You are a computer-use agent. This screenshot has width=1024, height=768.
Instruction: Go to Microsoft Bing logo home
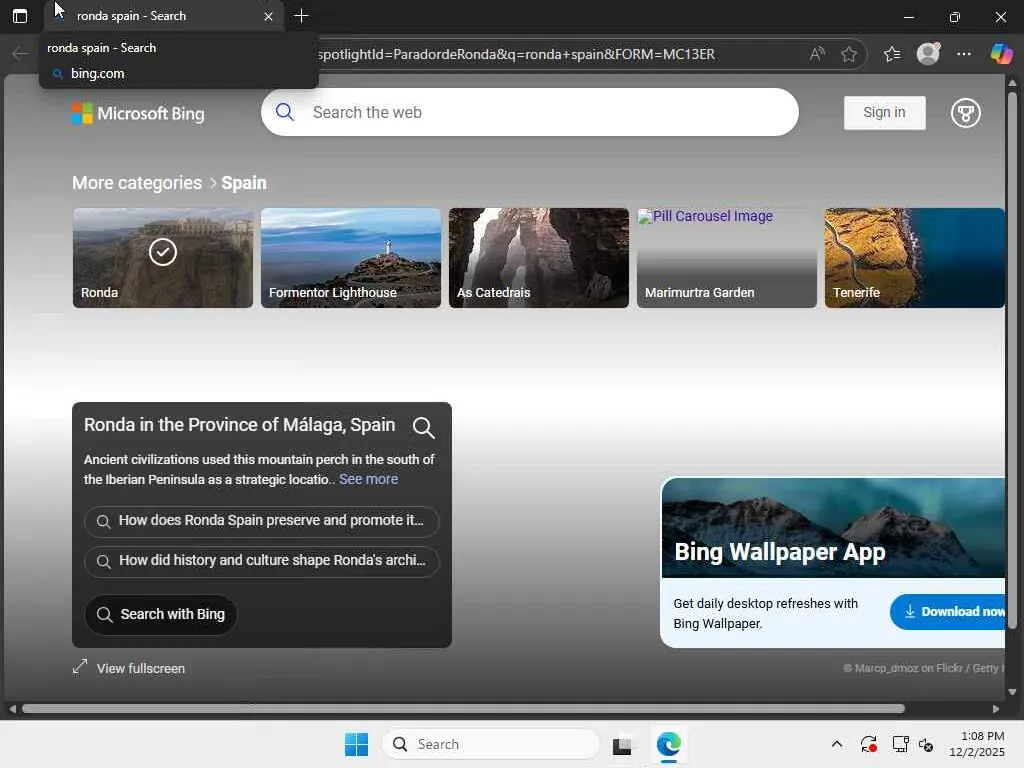click(x=138, y=114)
